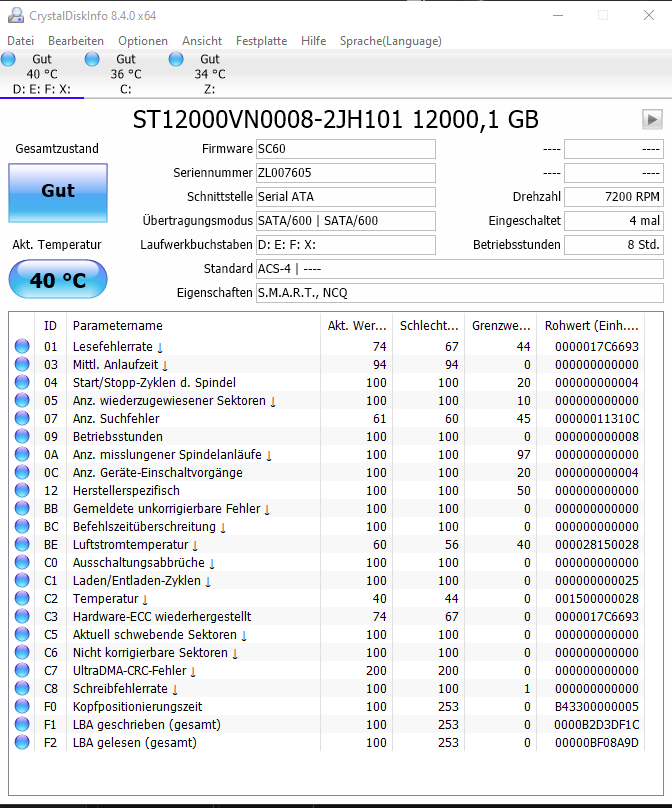The width and height of the screenshot is (672, 808).
Task: Click the Seriennummer field ZL007605
Action: tap(346, 173)
